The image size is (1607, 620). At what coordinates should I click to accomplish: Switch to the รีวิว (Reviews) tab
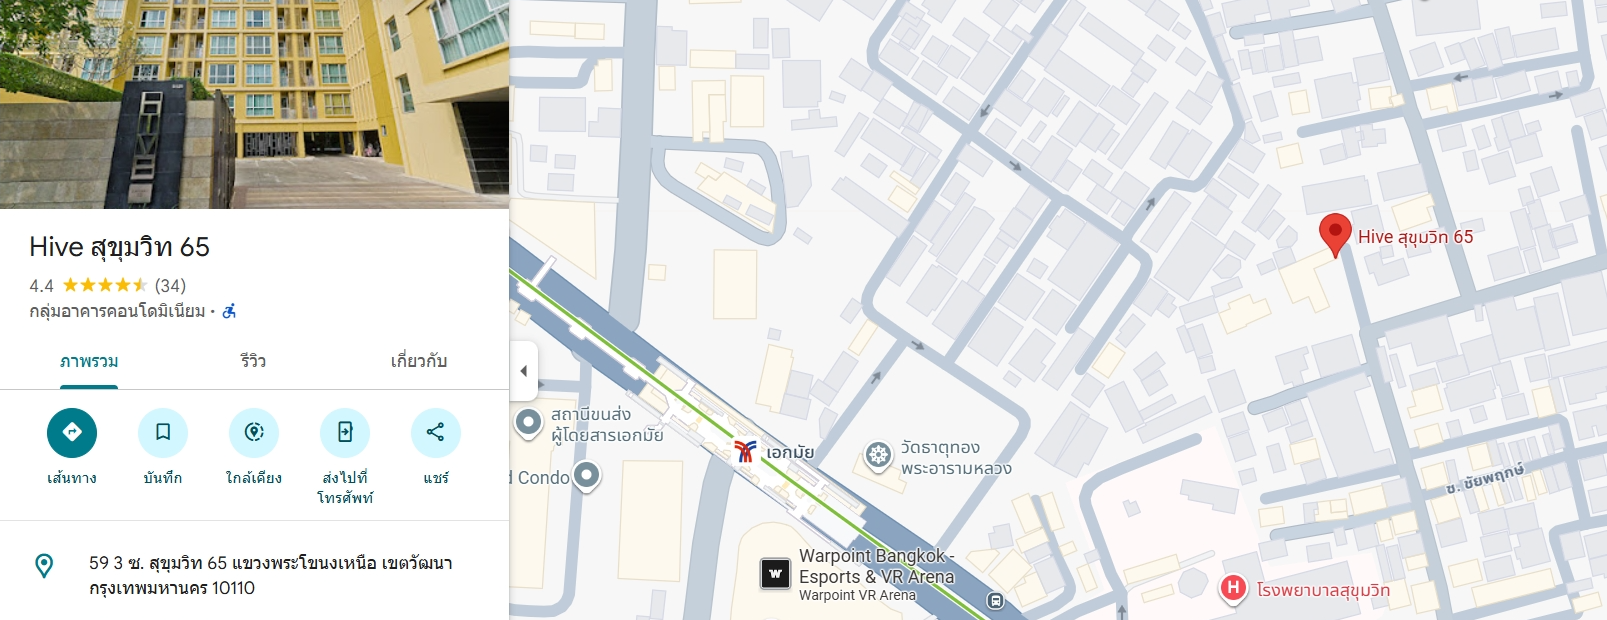tap(253, 361)
